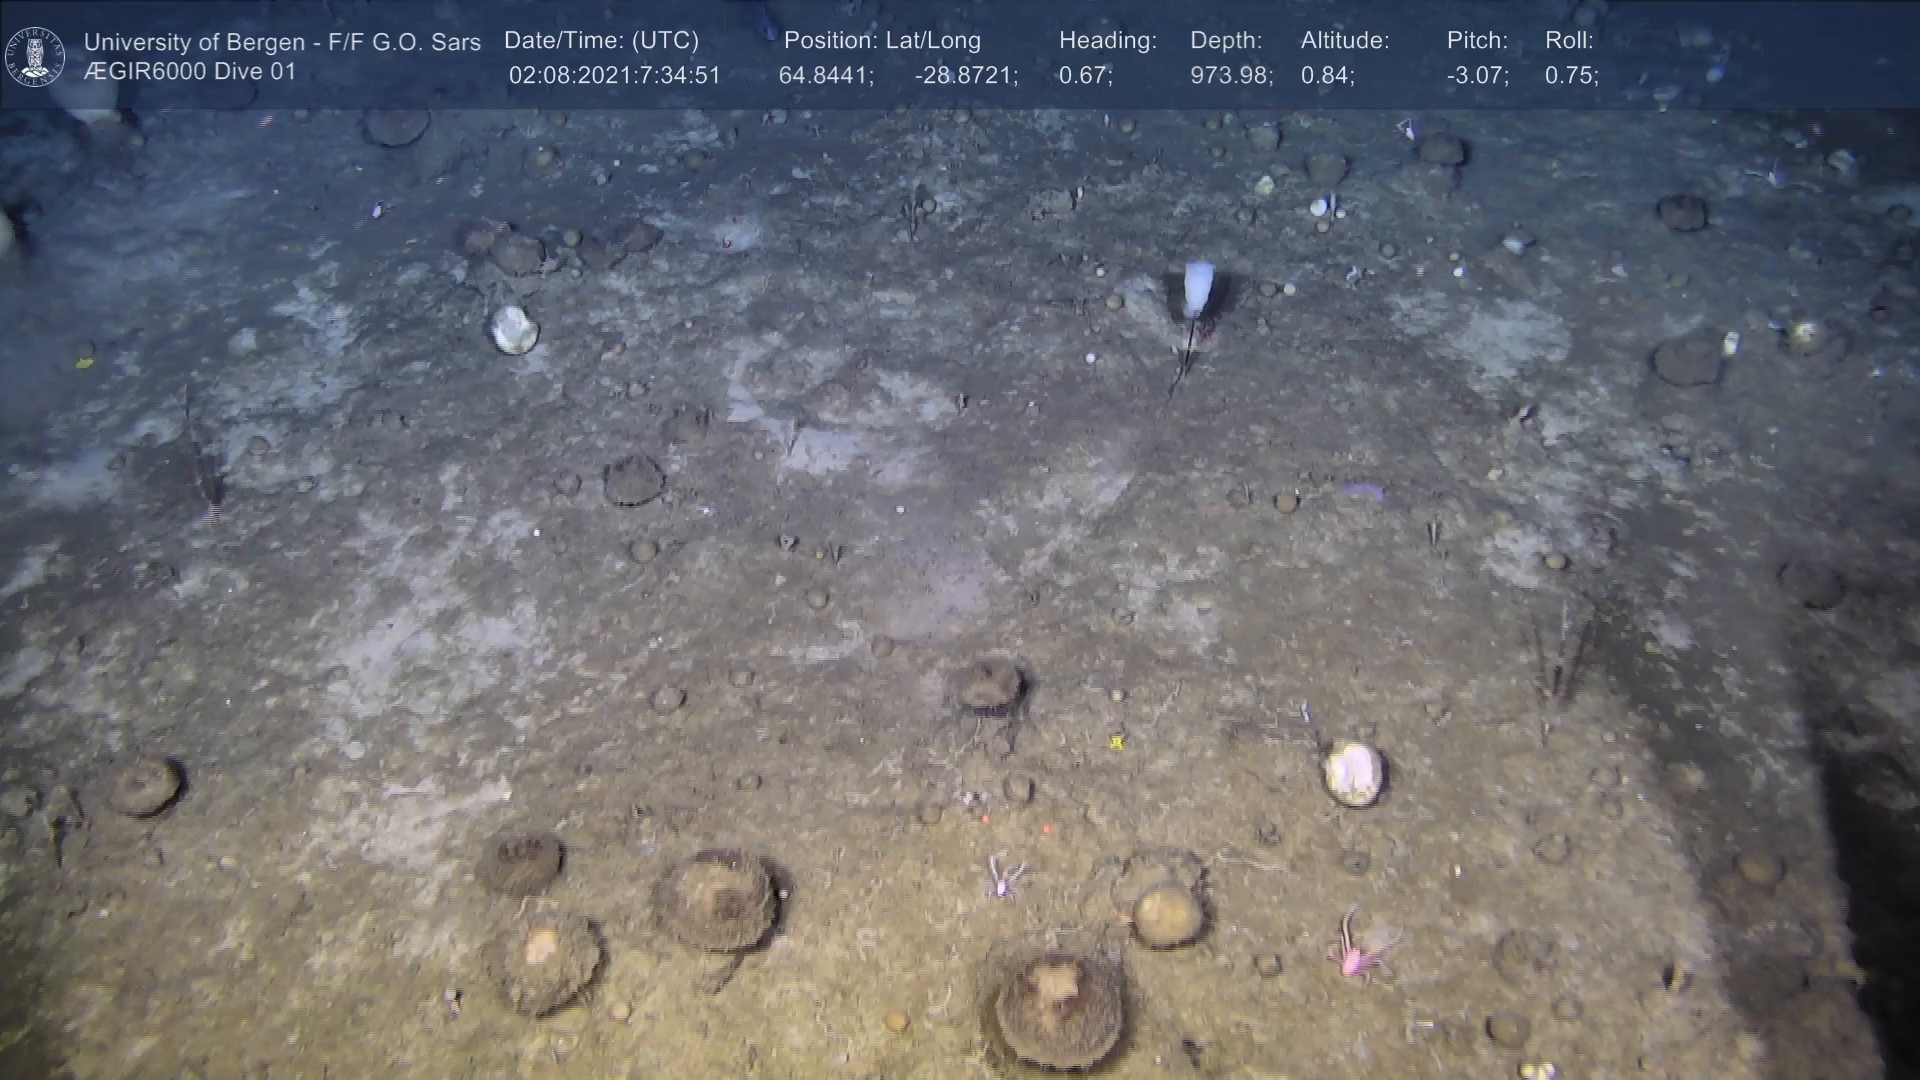Click the Altitude label
Image resolution: width=1920 pixels, height=1080 pixels.
1344,41
